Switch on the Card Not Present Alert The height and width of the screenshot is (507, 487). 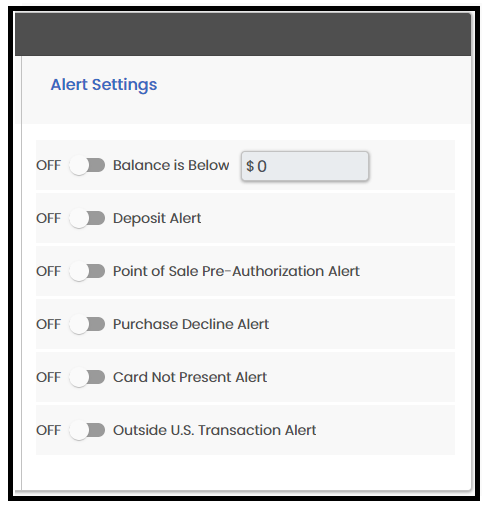click(87, 377)
